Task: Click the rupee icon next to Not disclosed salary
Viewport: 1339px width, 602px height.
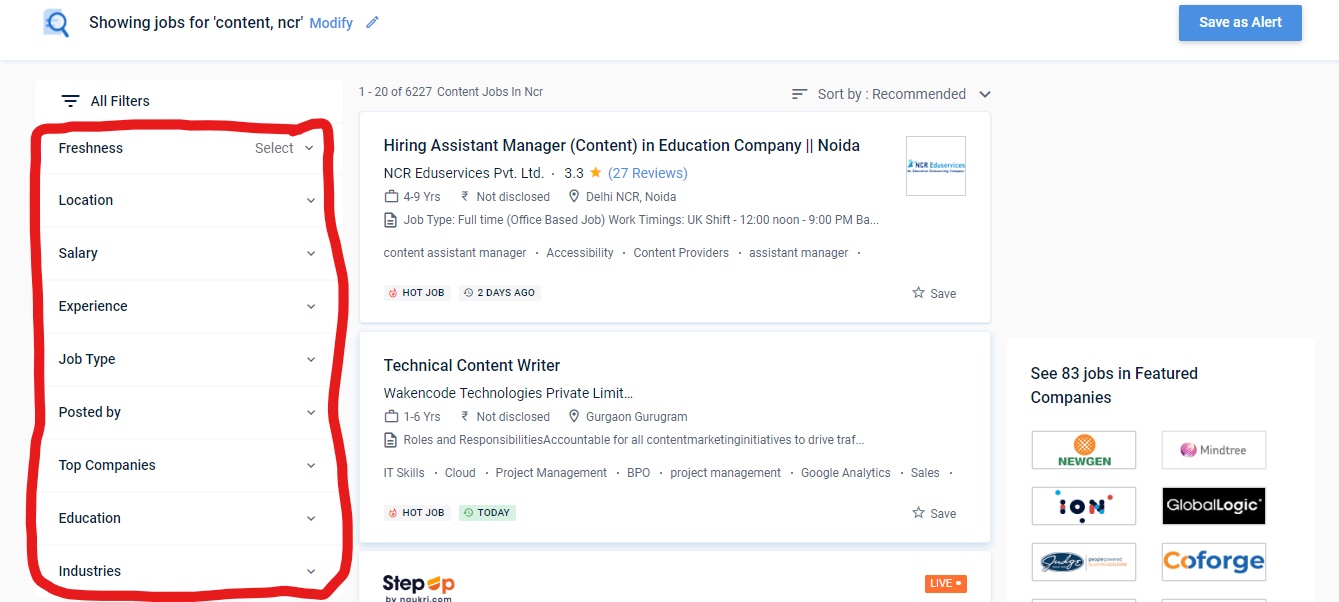Action: click(466, 196)
